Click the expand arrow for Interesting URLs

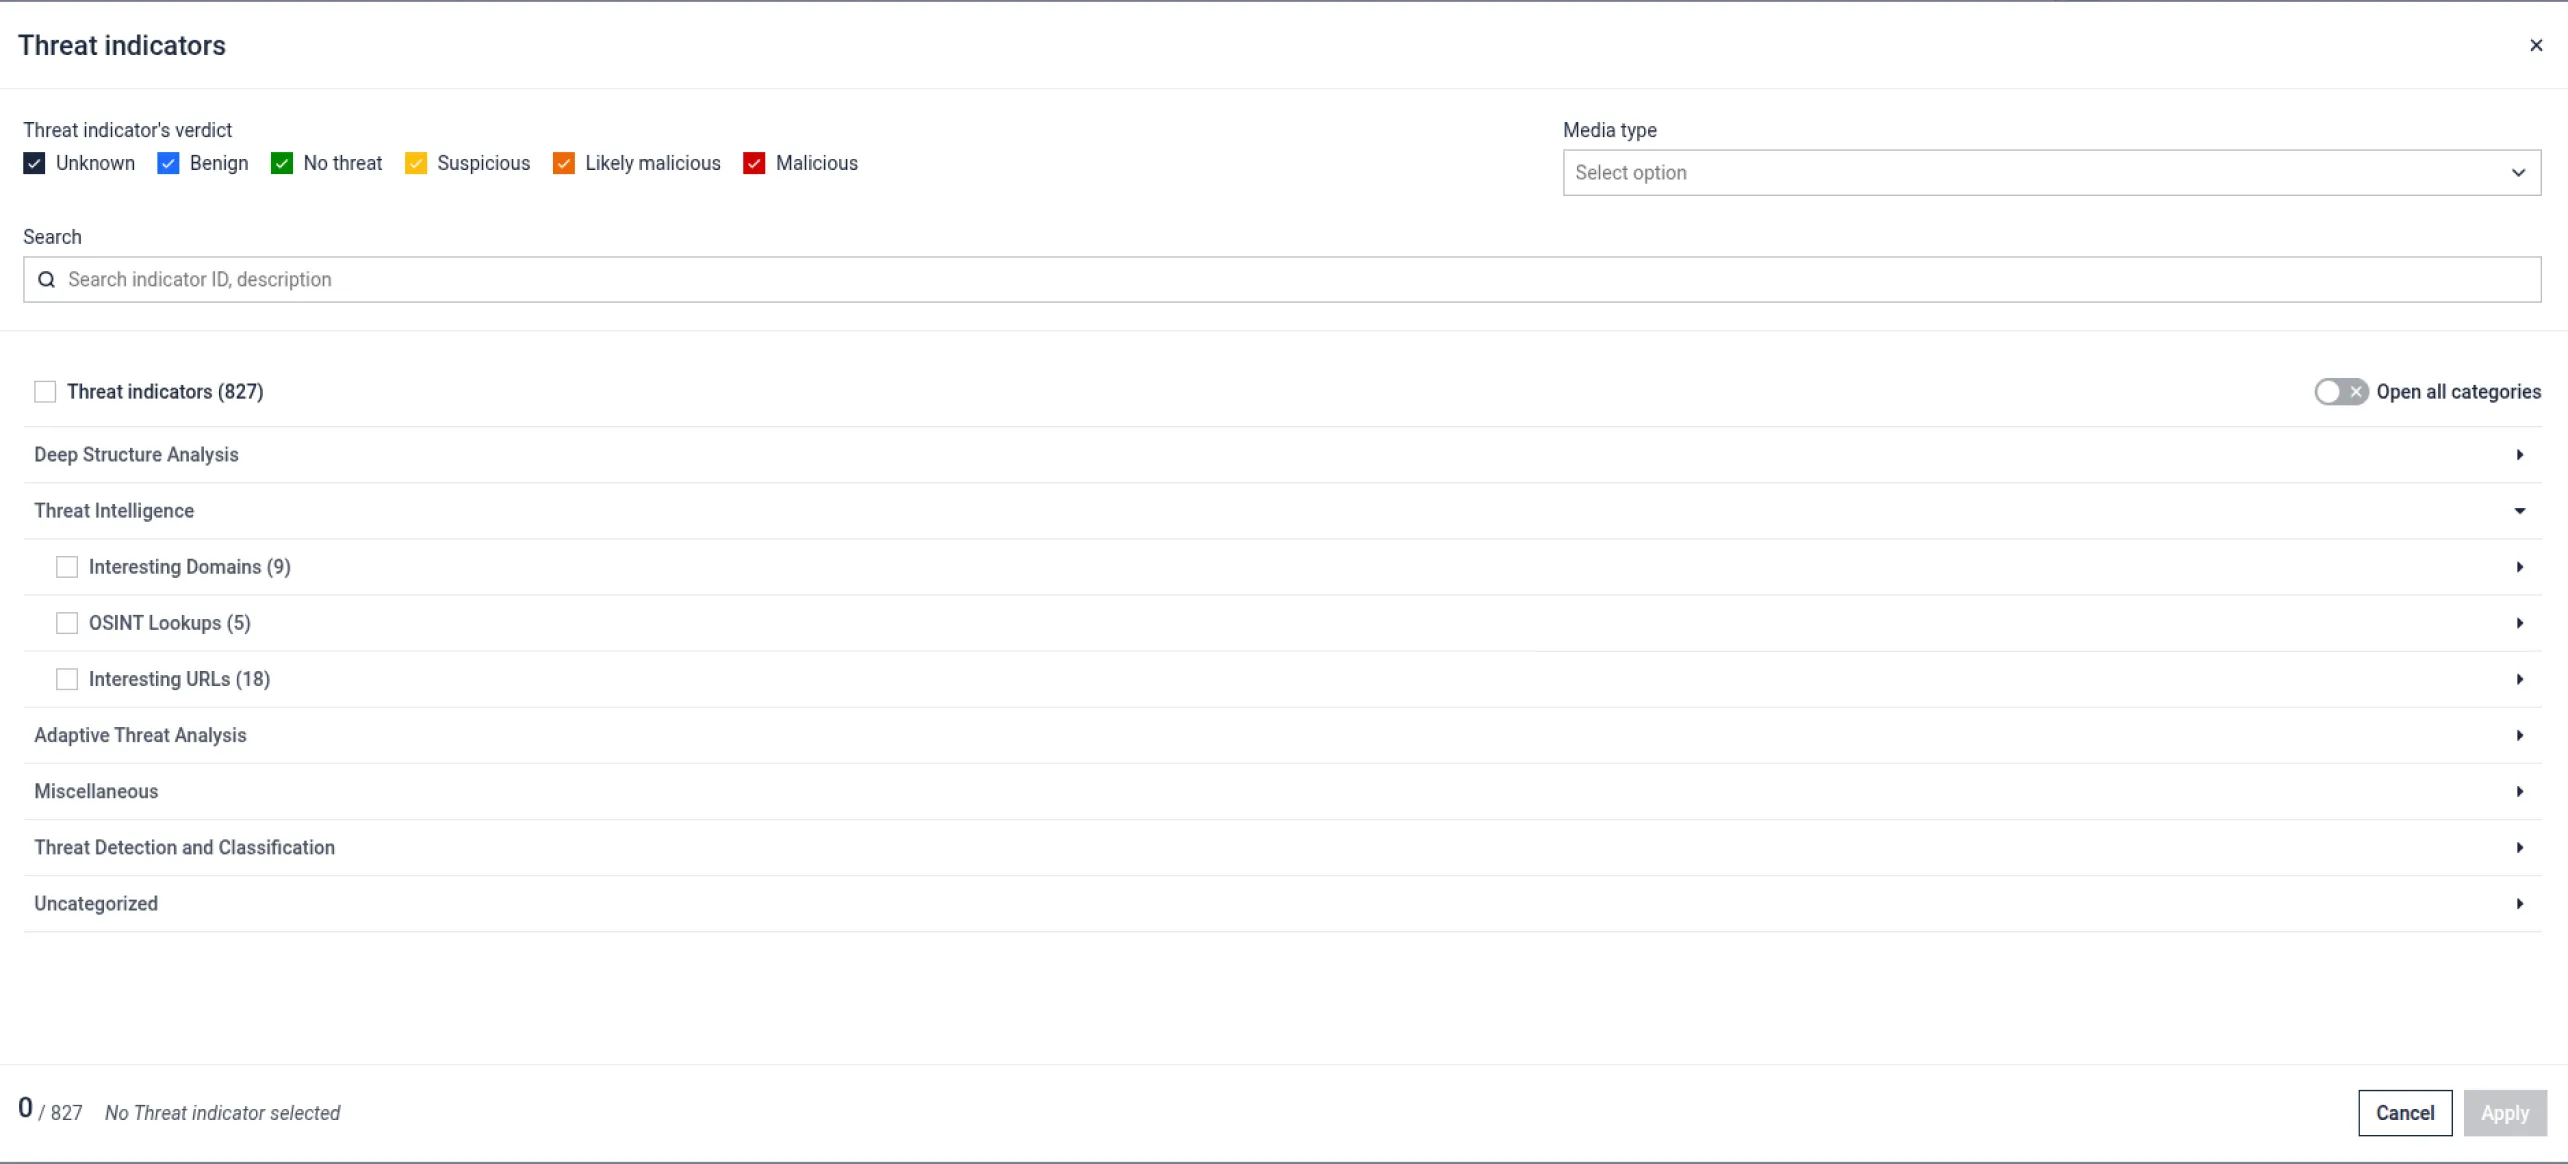point(2519,679)
